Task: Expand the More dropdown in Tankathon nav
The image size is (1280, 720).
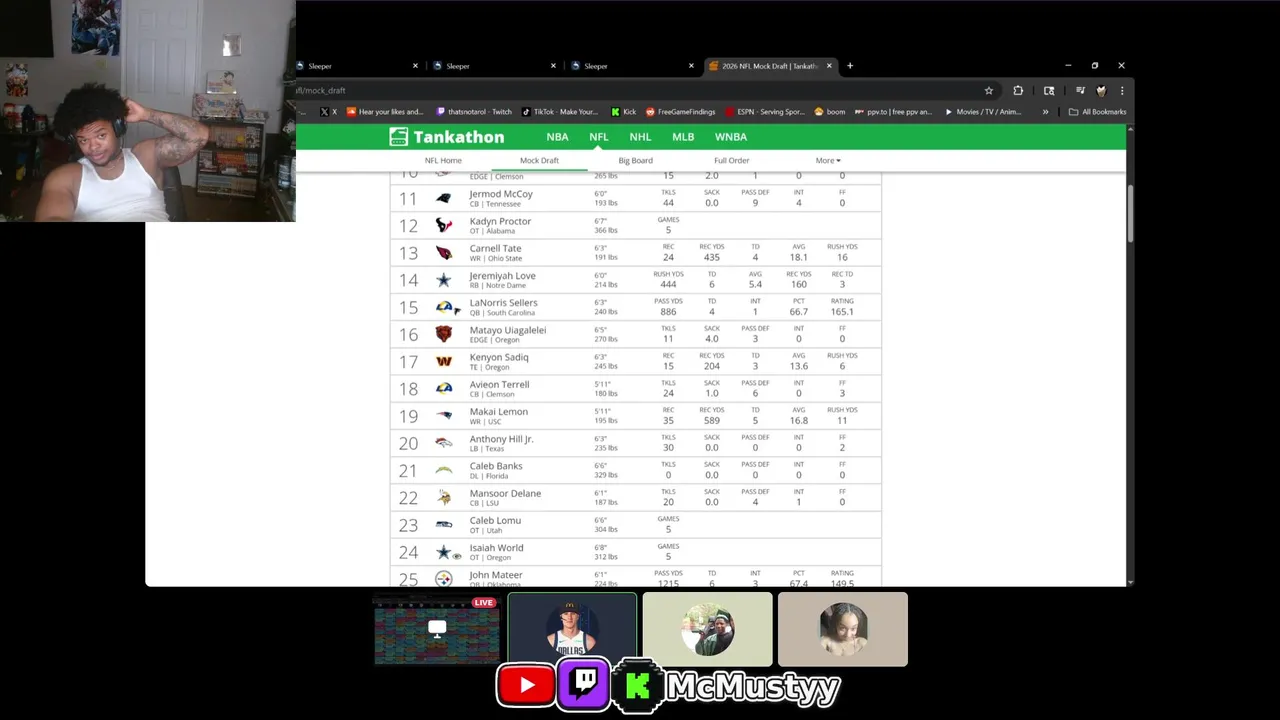Action: click(828, 161)
